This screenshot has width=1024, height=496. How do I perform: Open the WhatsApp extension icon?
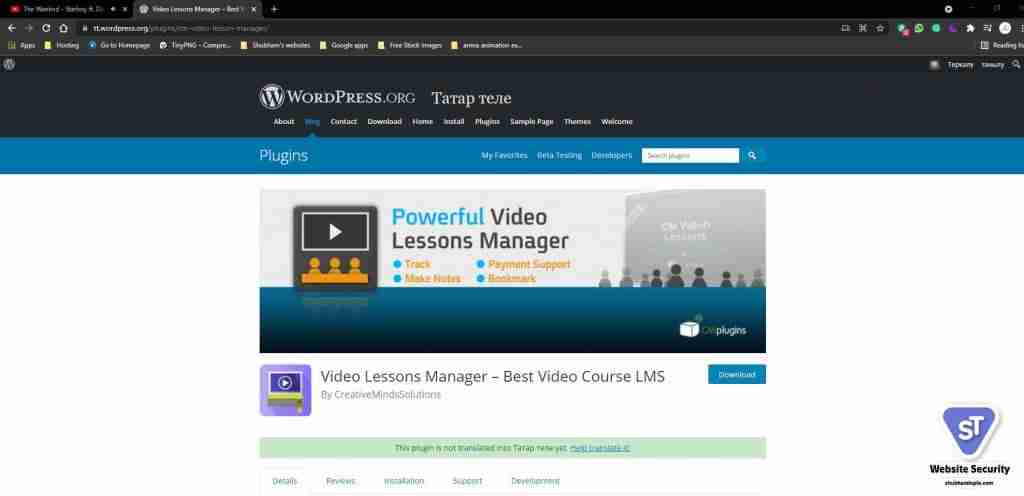click(919, 28)
